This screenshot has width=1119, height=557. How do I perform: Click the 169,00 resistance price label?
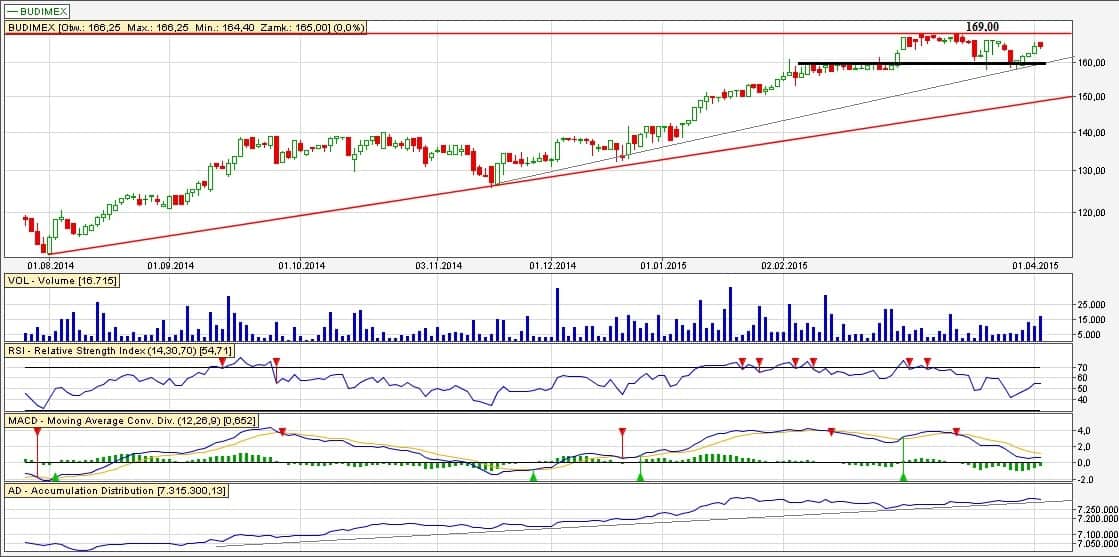983,26
